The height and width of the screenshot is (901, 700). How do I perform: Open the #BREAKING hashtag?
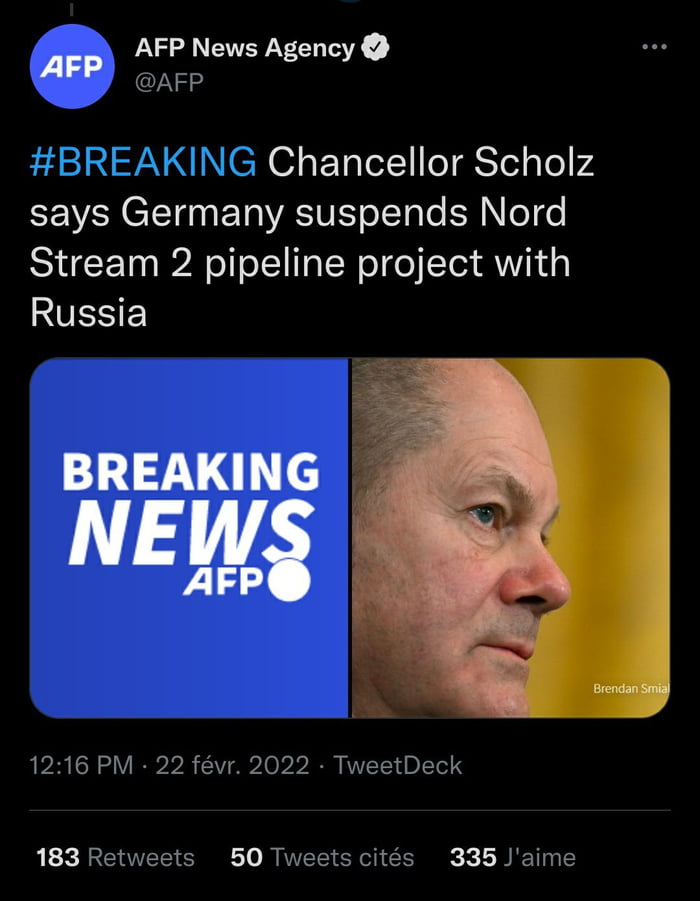coord(142,161)
